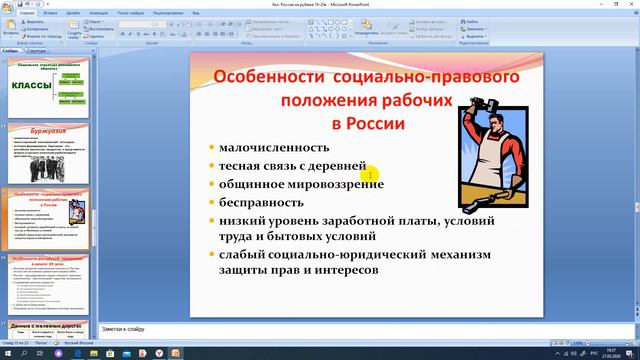This screenshot has width=640, height=360.
Task: Toggle Underline formatting in Font group
Action: coord(138,34)
